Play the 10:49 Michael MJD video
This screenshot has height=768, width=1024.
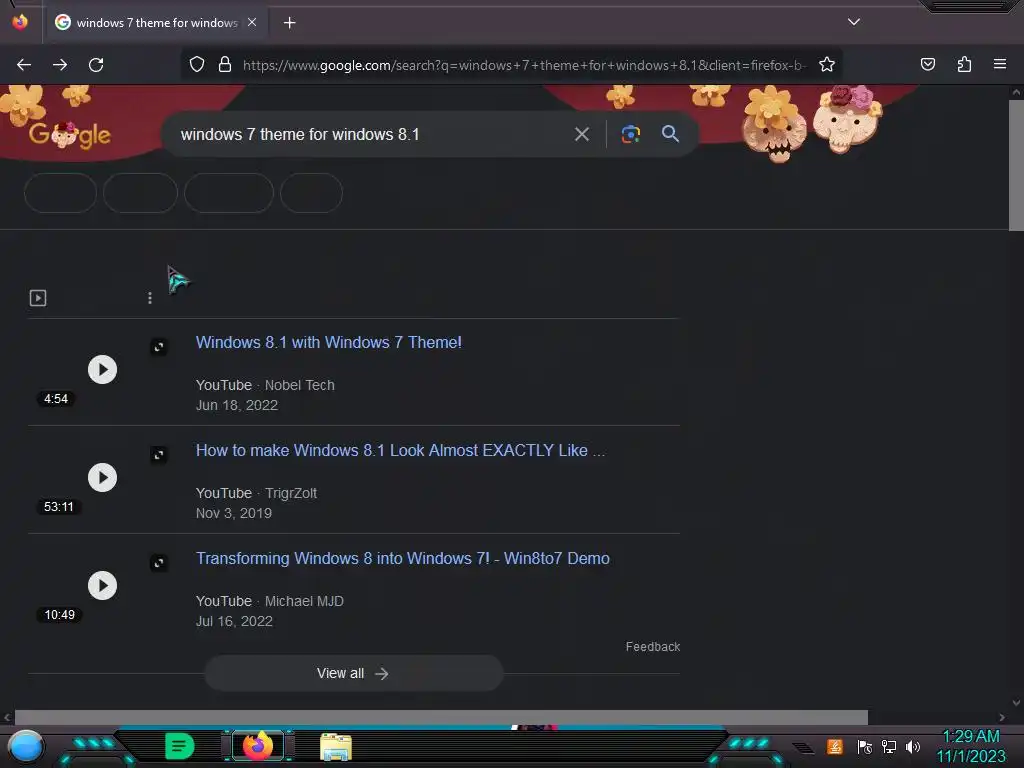(x=103, y=585)
